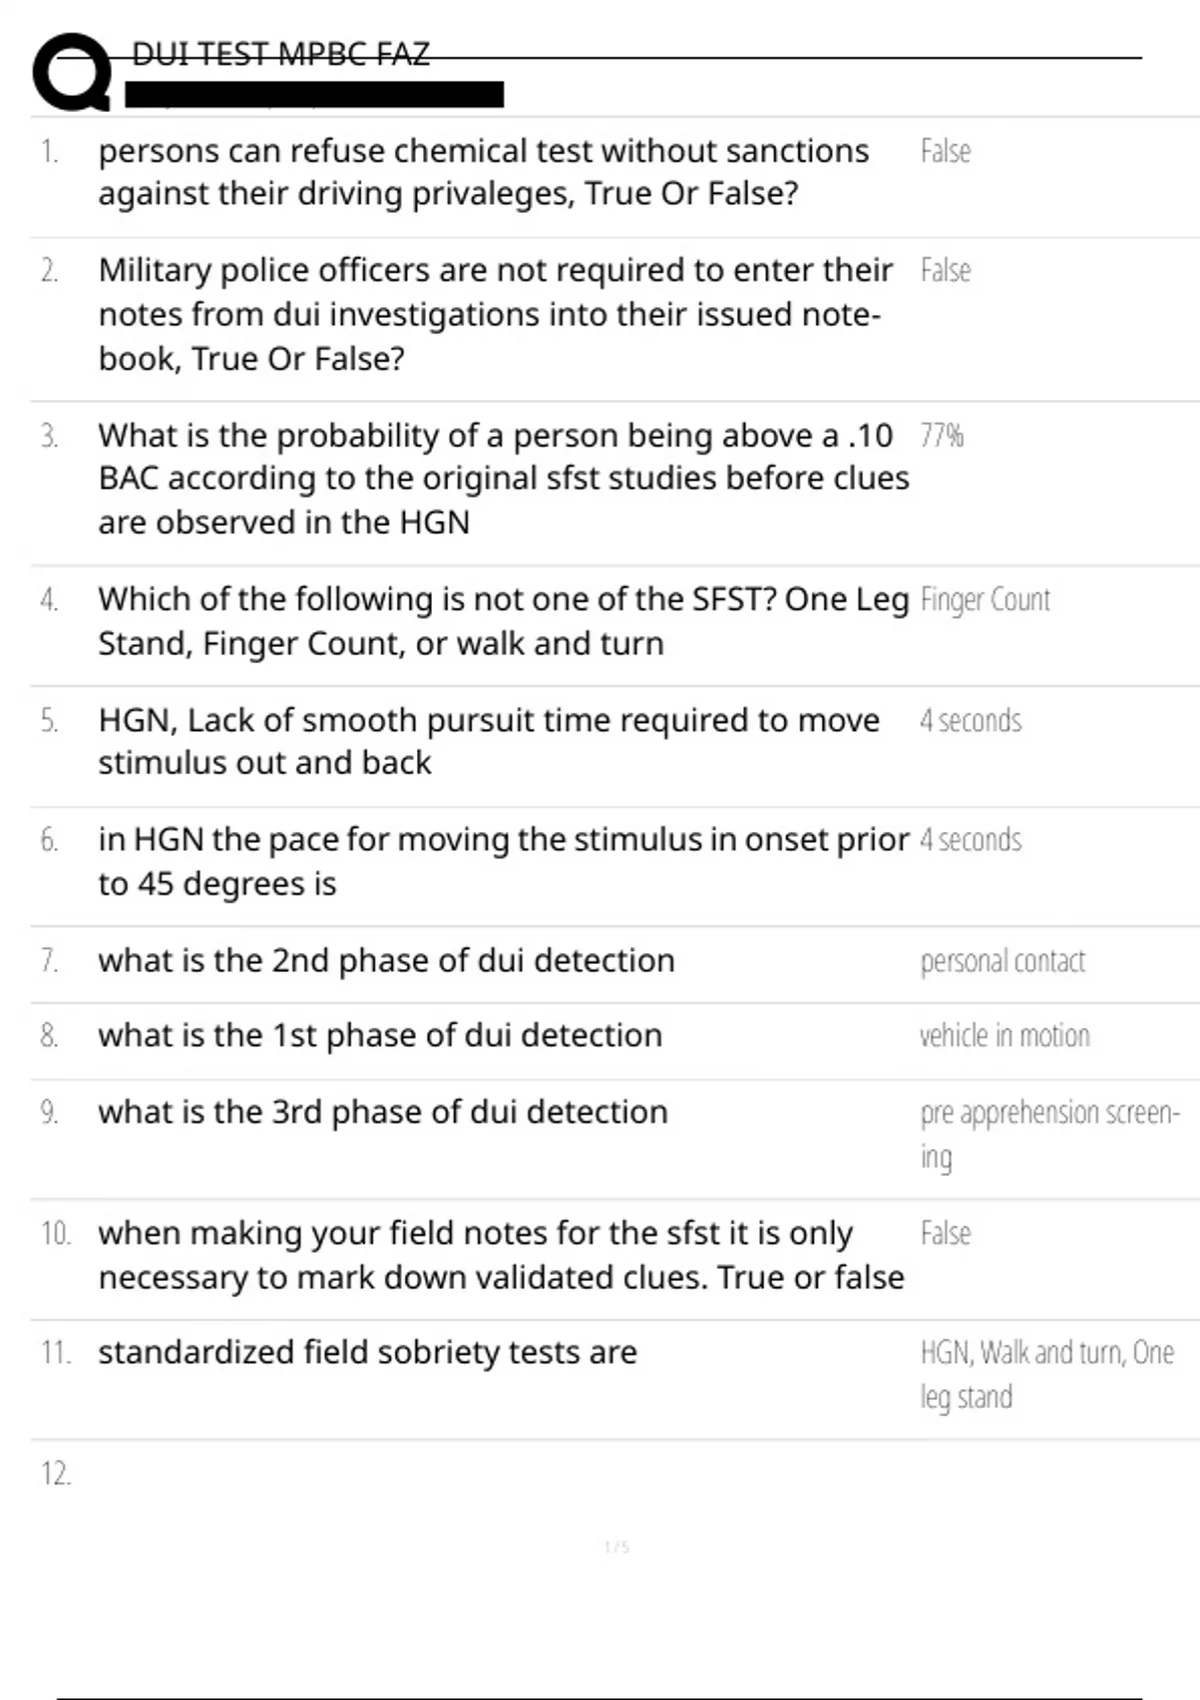Click the Q logo icon at top-left
Image resolution: width=1200 pixels, height=1700 pixels.
pyautogui.click(x=72, y=72)
